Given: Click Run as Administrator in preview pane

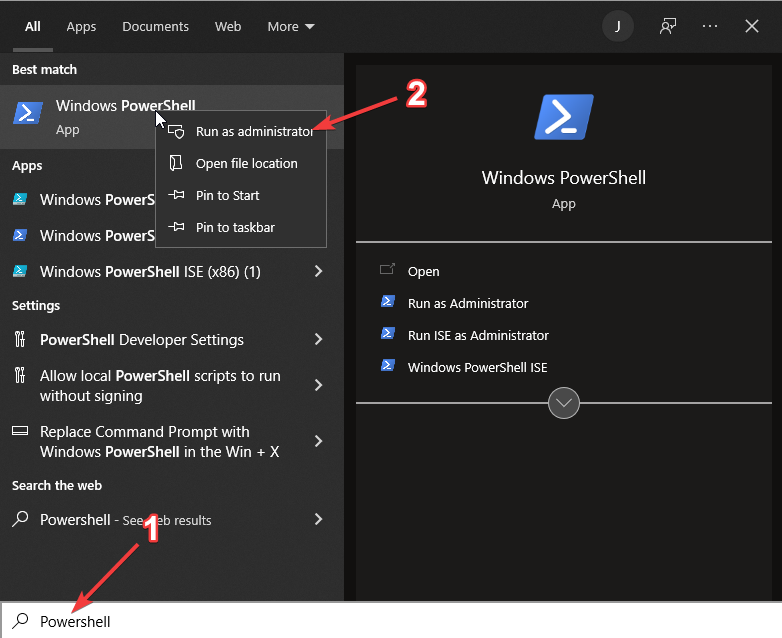Looking at the screenshot, I should point(468,303).
